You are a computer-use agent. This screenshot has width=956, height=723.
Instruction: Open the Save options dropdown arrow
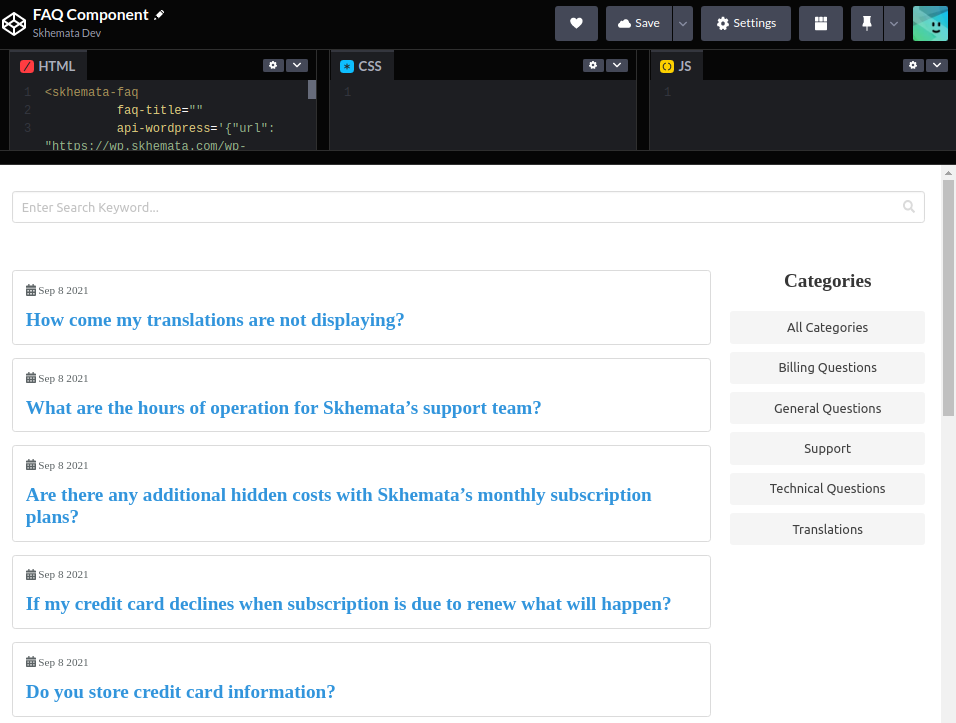683,23
